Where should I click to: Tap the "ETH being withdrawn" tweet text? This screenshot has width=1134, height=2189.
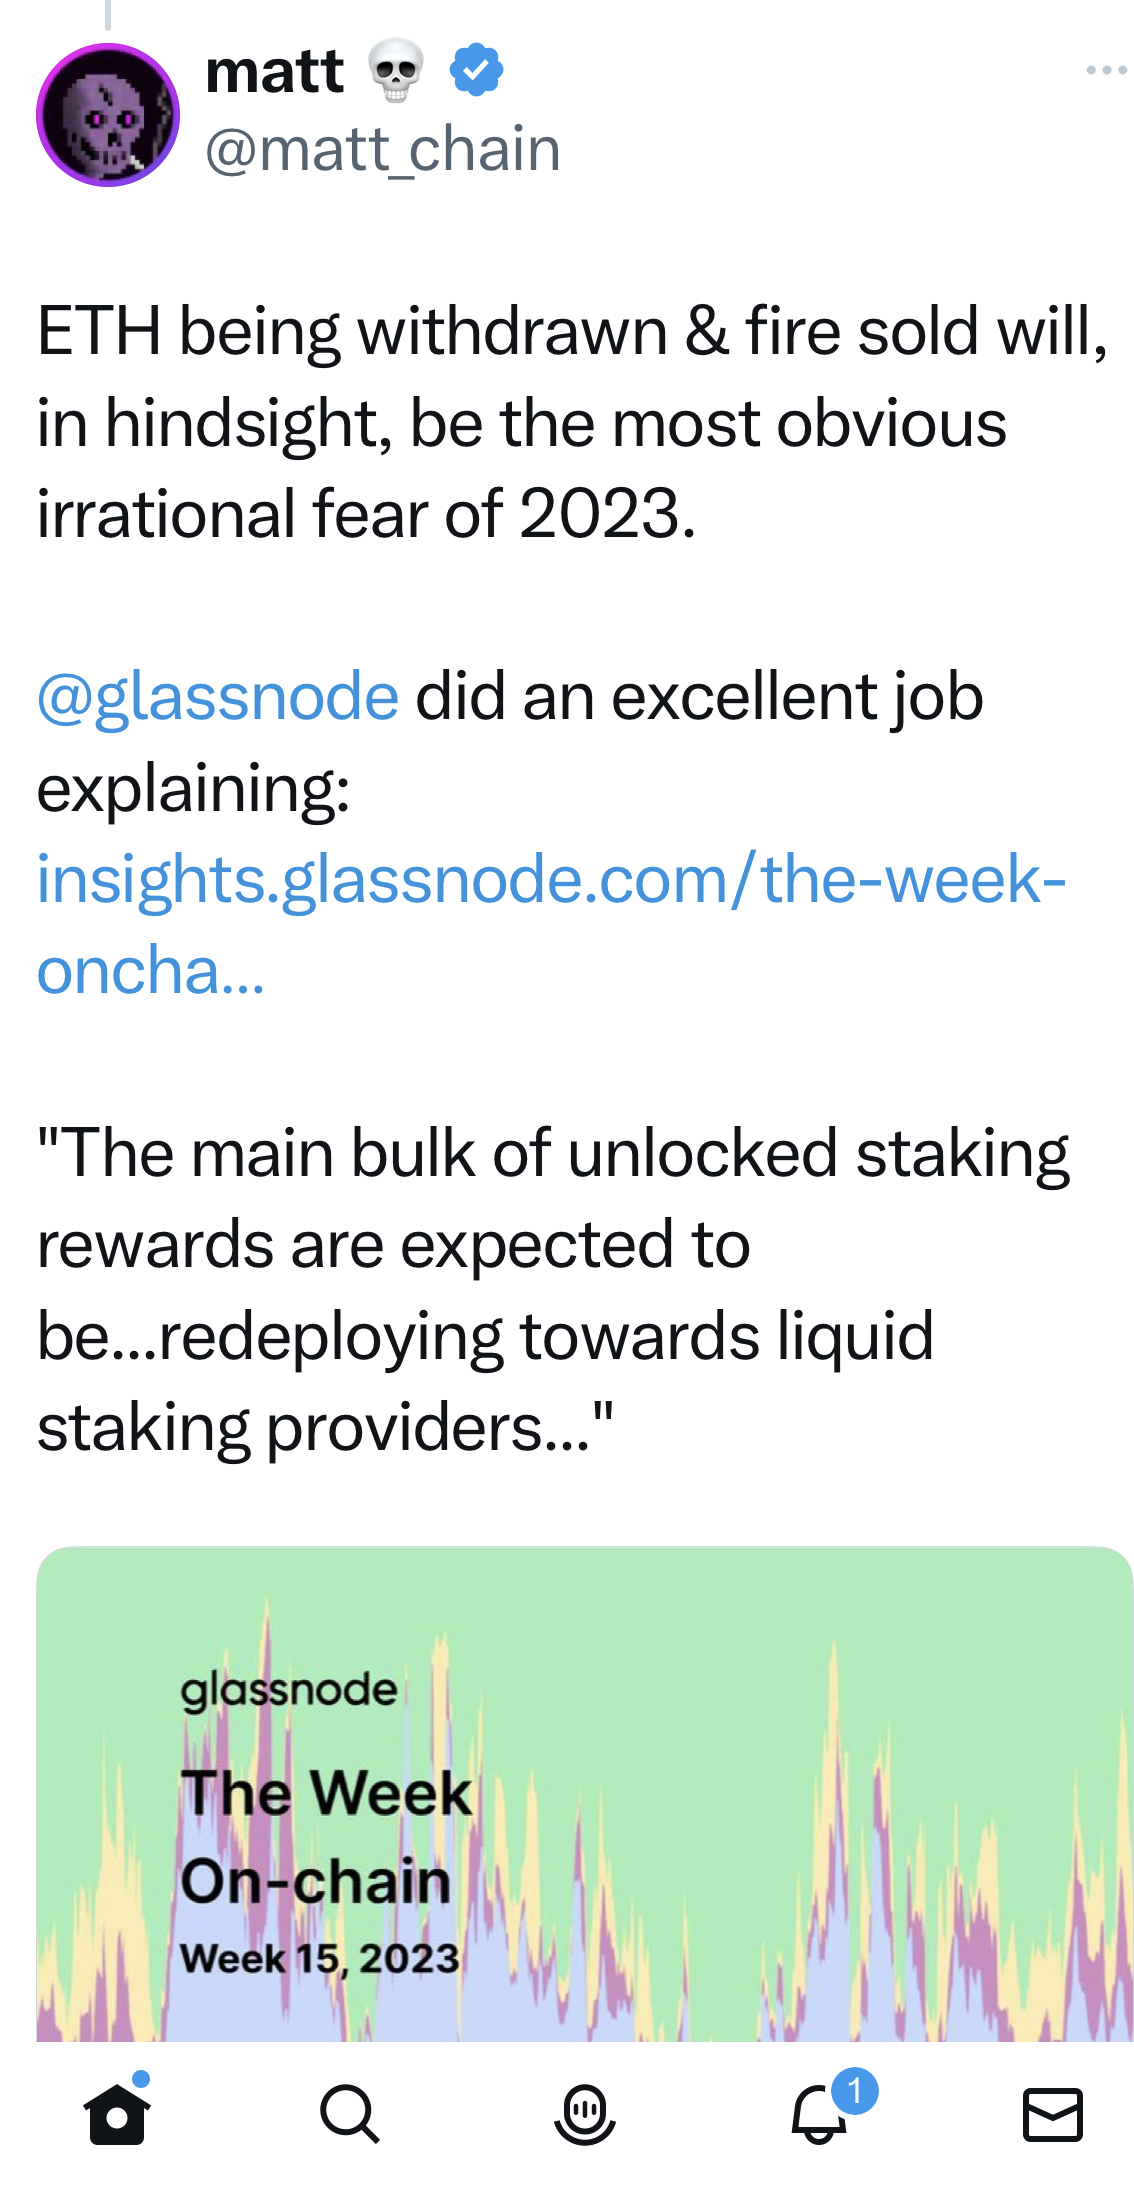point(570,422)
